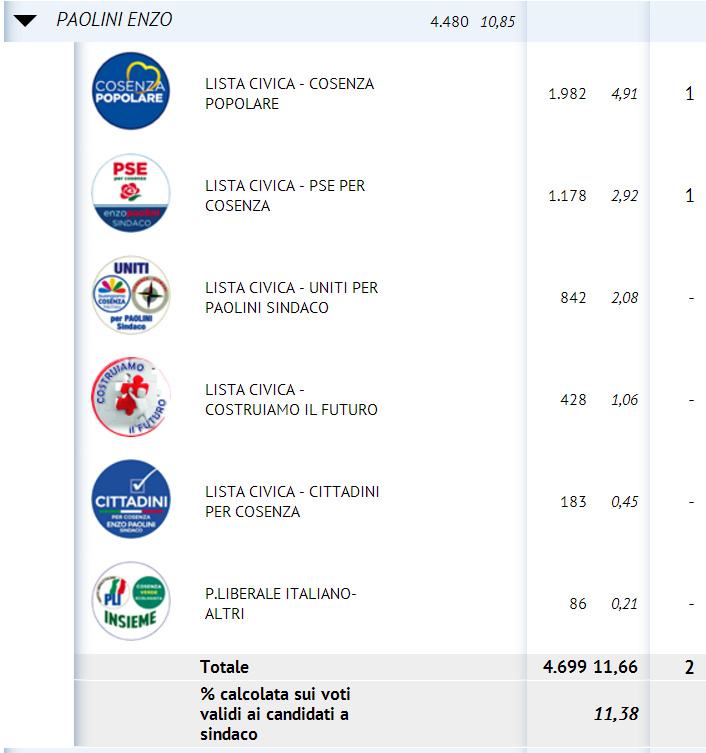Click the total votes value 4.699
Screen dimensions: 706x753
point(566,667)
